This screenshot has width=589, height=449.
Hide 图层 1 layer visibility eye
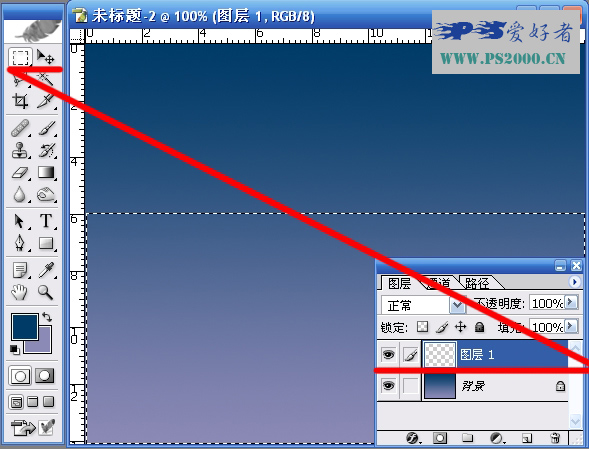(x=388, y=354)
